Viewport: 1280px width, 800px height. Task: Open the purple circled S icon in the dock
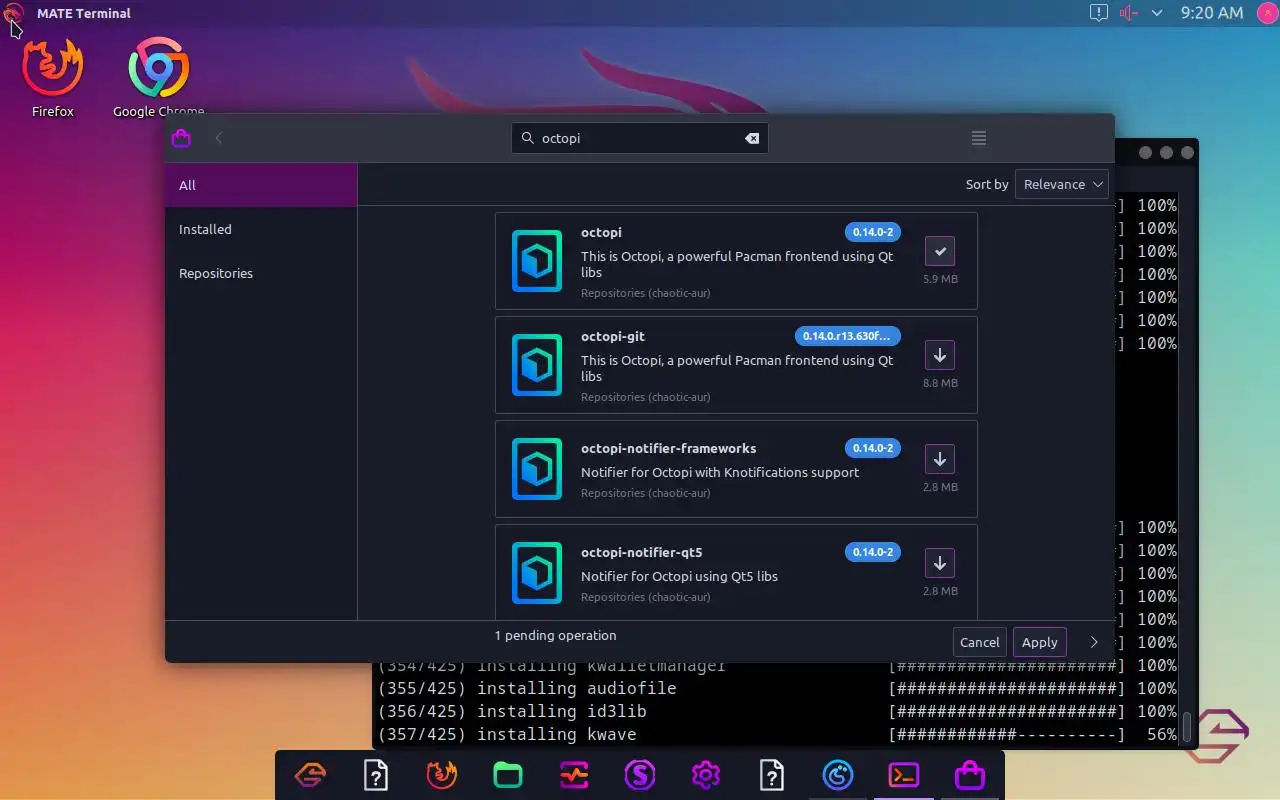click(640, 775)
